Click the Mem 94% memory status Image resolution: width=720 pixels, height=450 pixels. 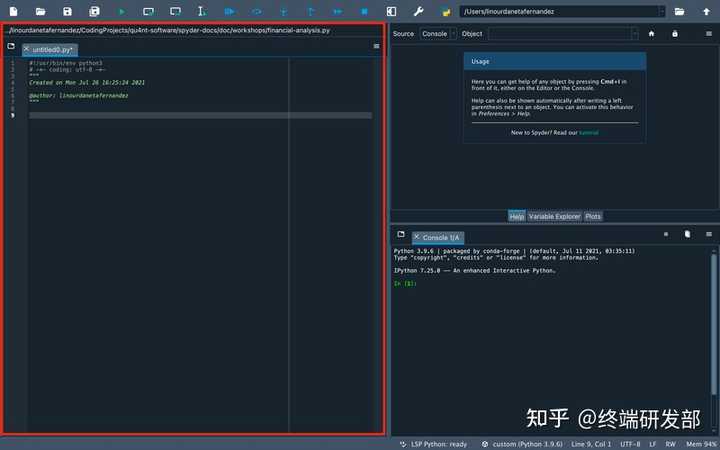click(702, 444)
